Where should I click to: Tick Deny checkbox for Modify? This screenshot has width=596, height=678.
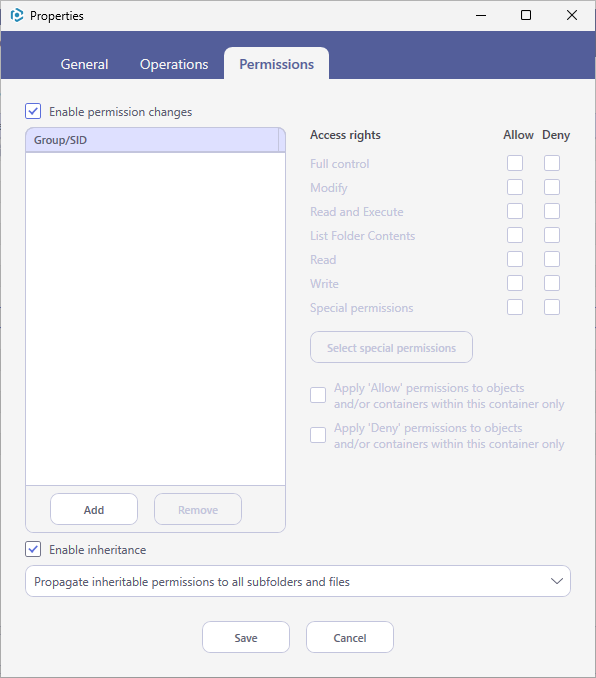click(x=552, y=187)
